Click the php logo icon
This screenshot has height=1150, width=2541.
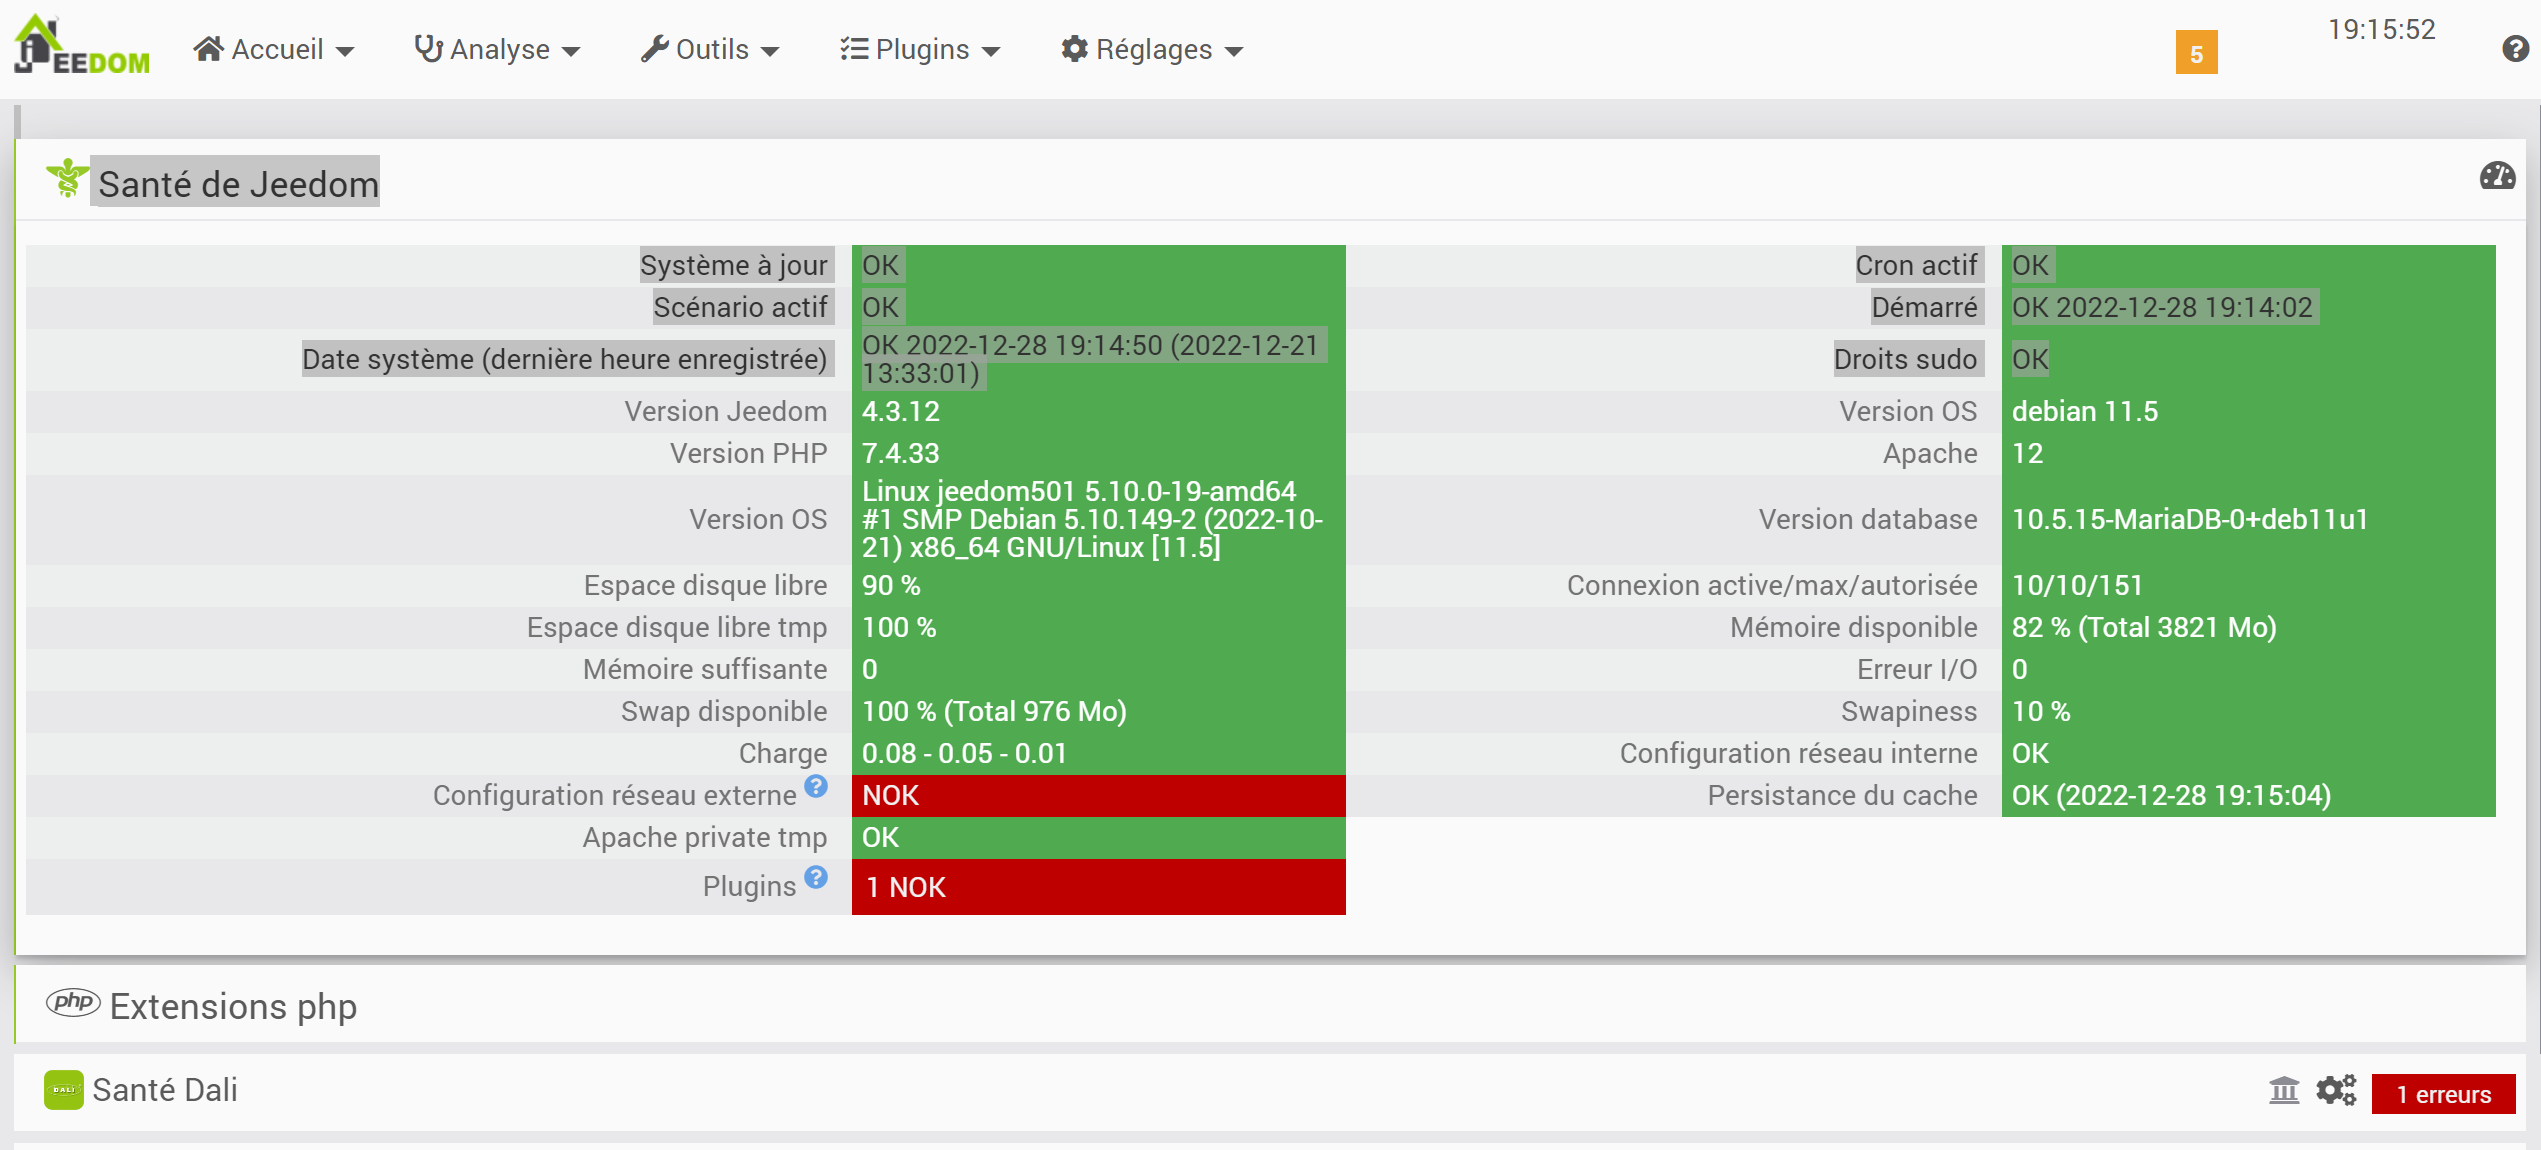pyautogui.click(x=73, y=1003)
